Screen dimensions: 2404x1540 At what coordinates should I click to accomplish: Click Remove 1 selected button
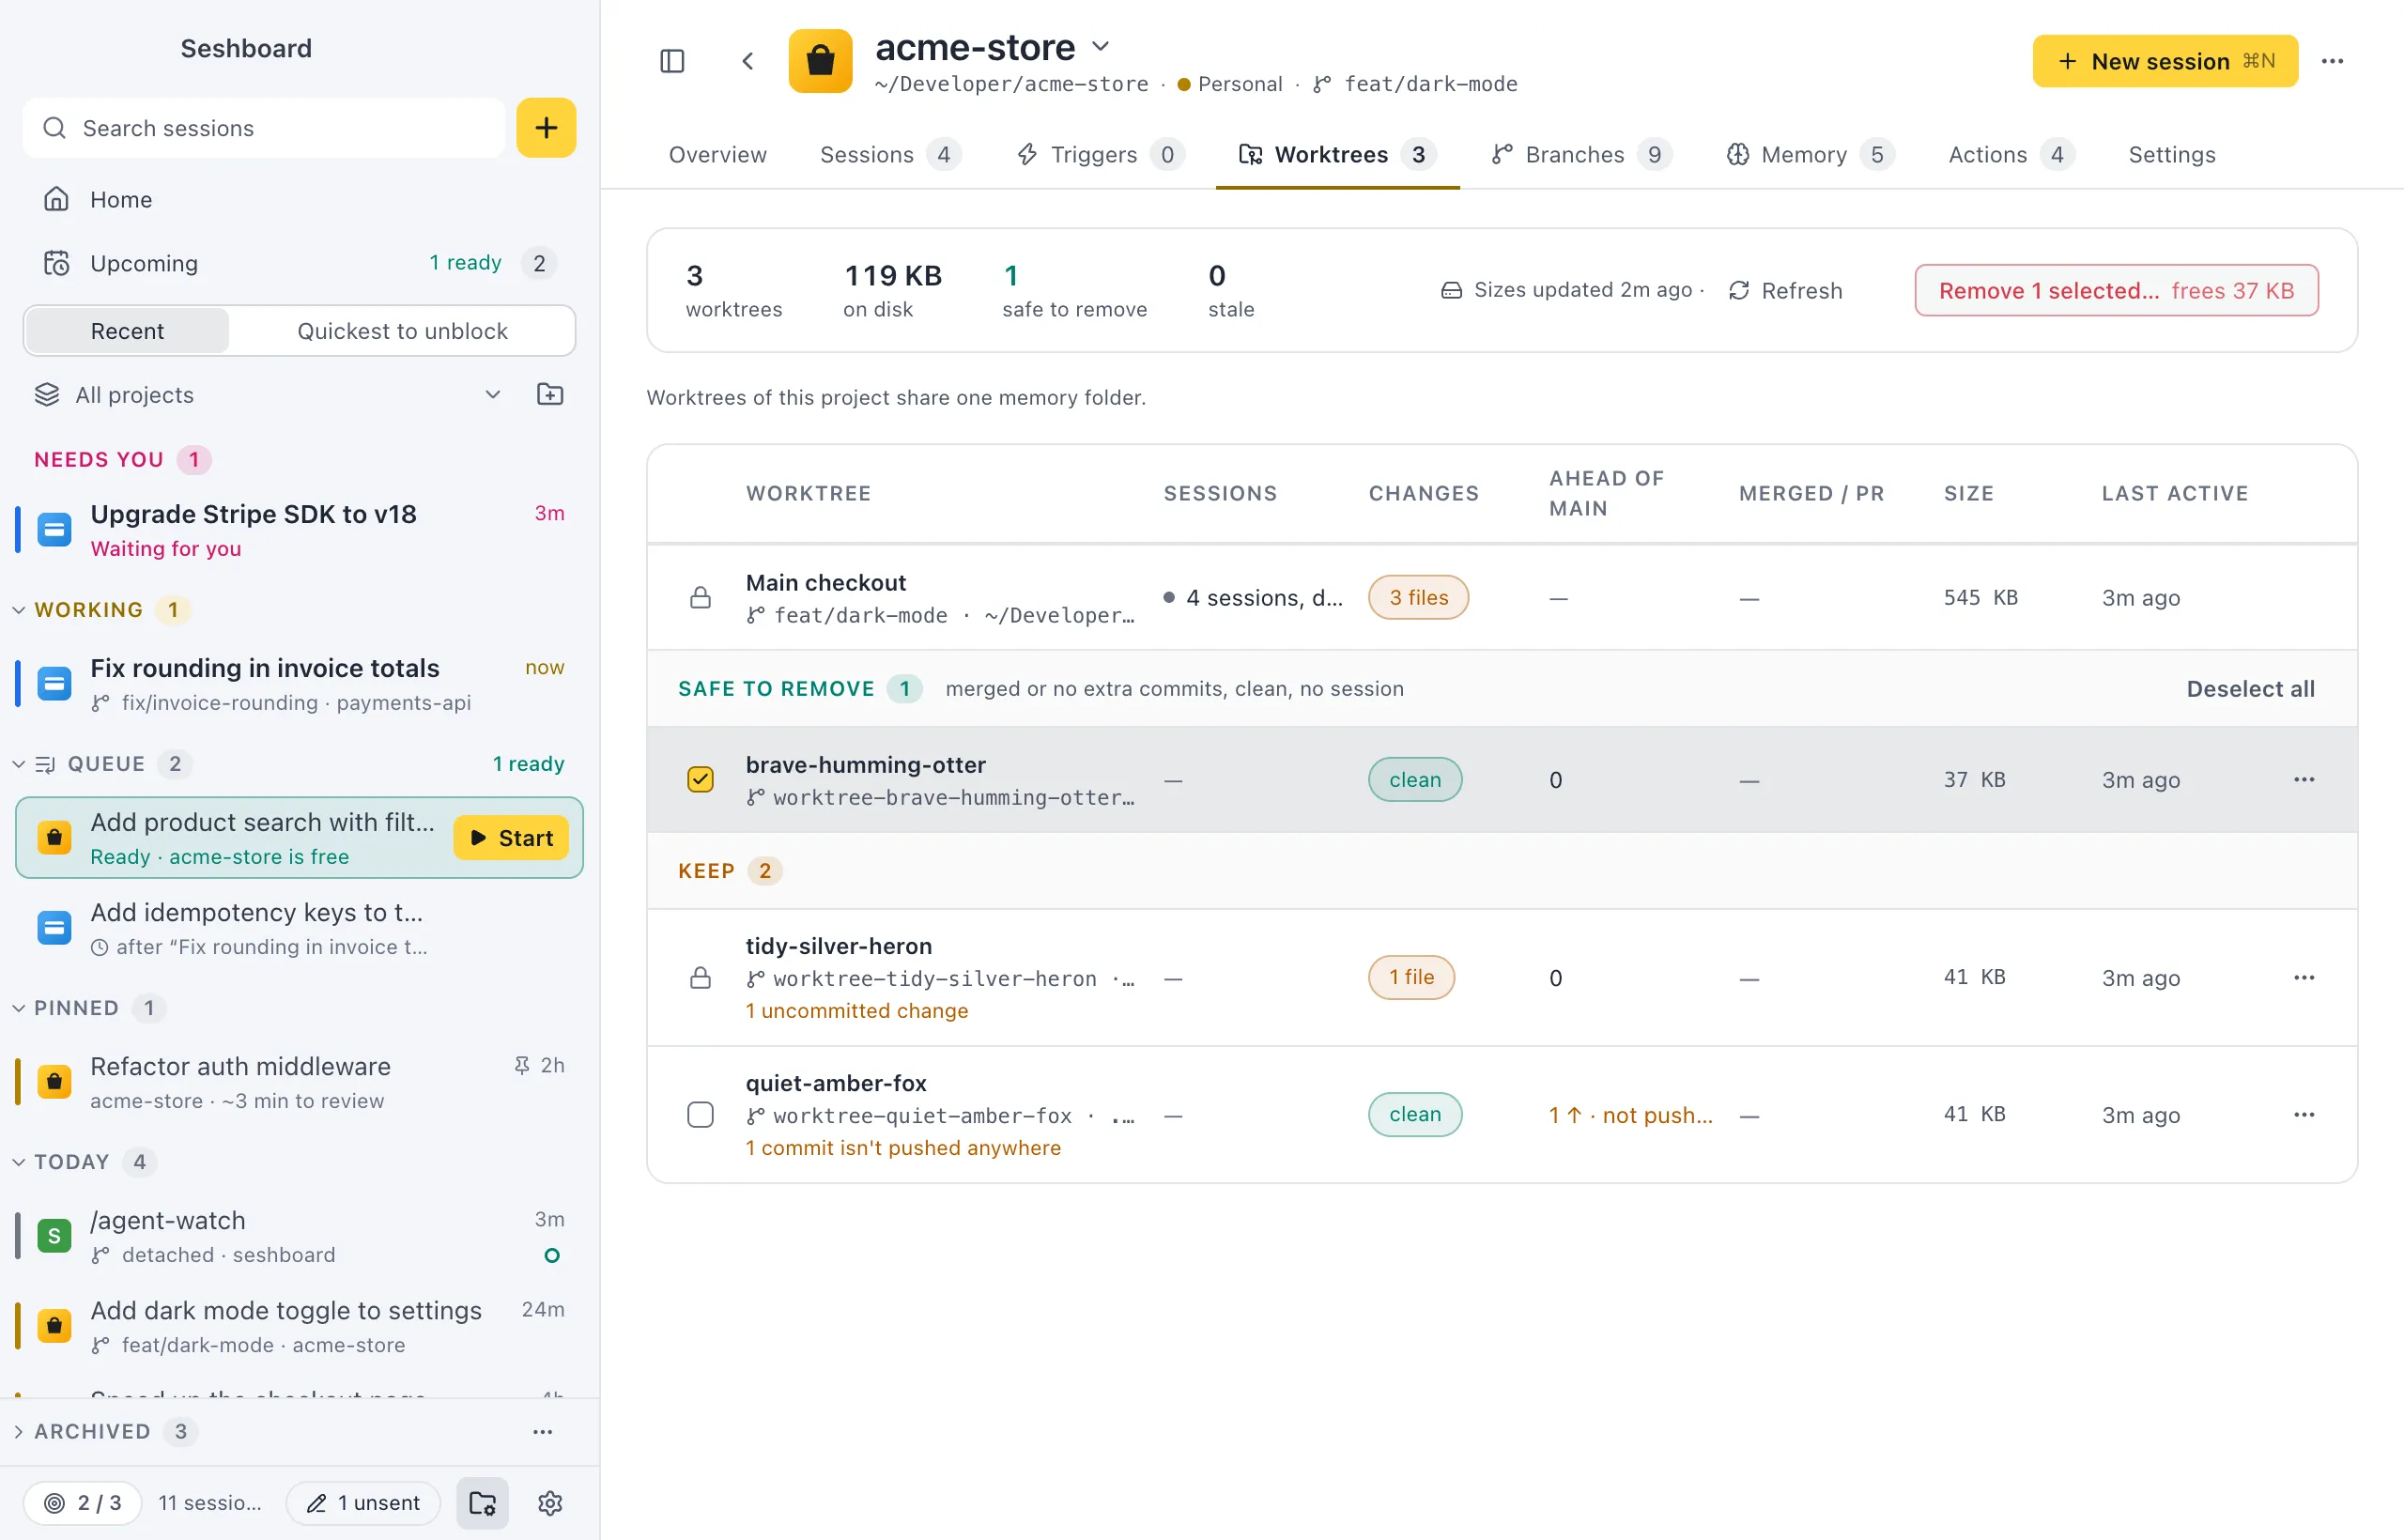point(2116,290)
